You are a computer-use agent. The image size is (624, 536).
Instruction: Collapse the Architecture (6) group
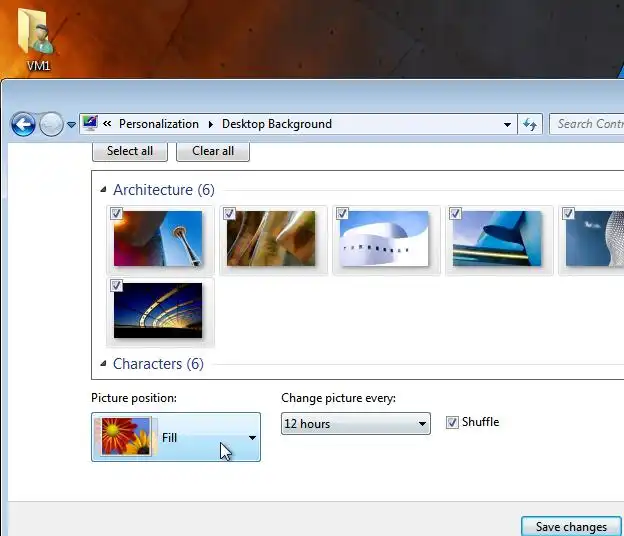(103, 189)
